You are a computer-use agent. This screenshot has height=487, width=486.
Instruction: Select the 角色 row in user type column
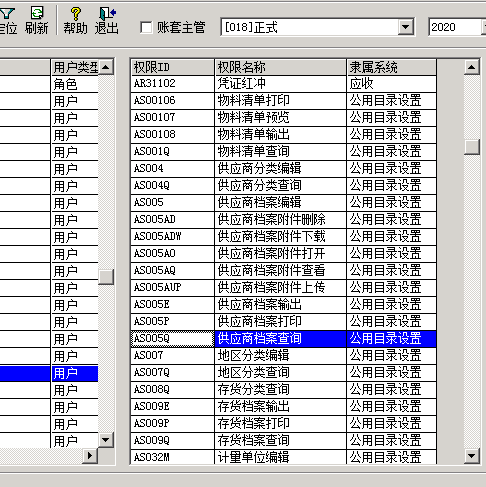pyautogui.click(x=74, y=84)
